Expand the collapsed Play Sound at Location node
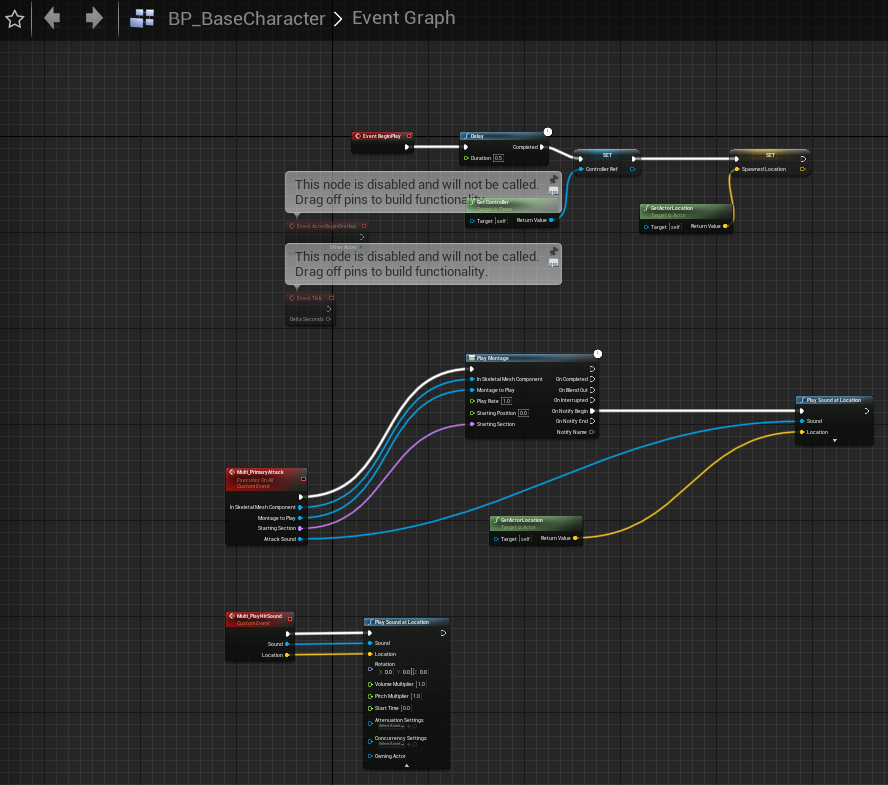This screenshot has height=785, width=888. coord(835,441)
